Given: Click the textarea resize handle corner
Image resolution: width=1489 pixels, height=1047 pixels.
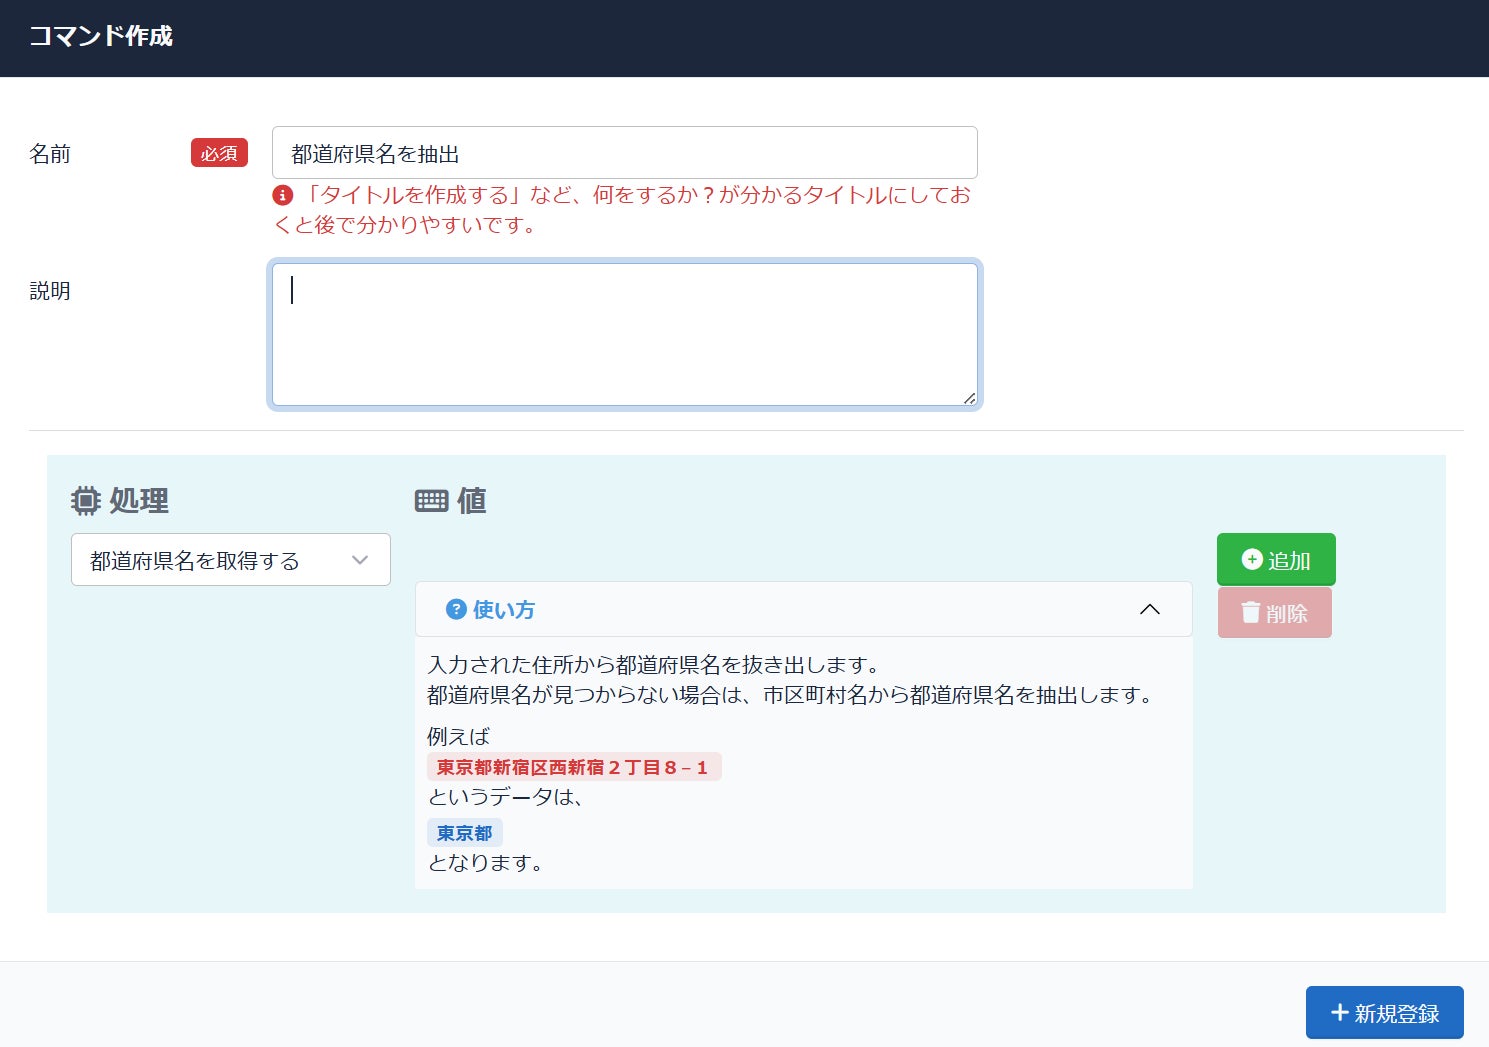Looking at the screenshot, I should (x=969, y=397).
